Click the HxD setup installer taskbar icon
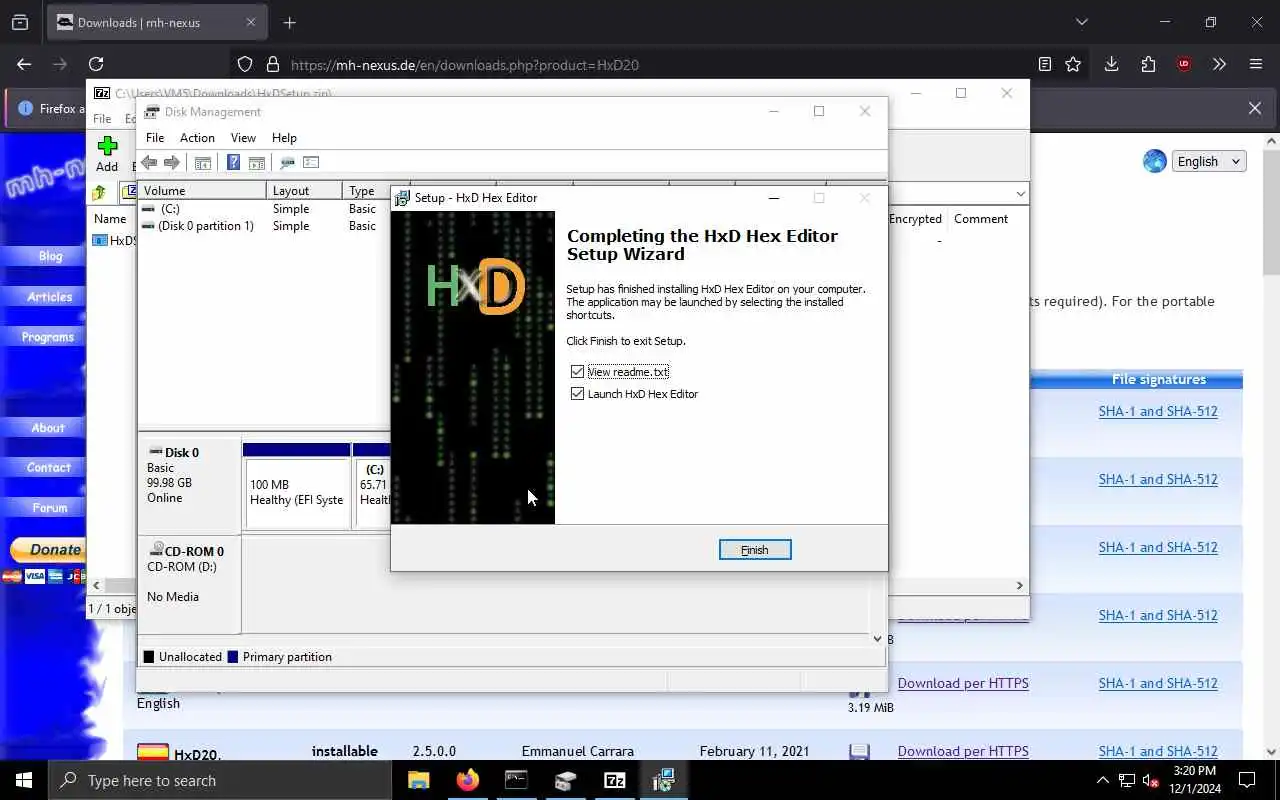Screen dimensions: 1280x800 tap(663, 780)
